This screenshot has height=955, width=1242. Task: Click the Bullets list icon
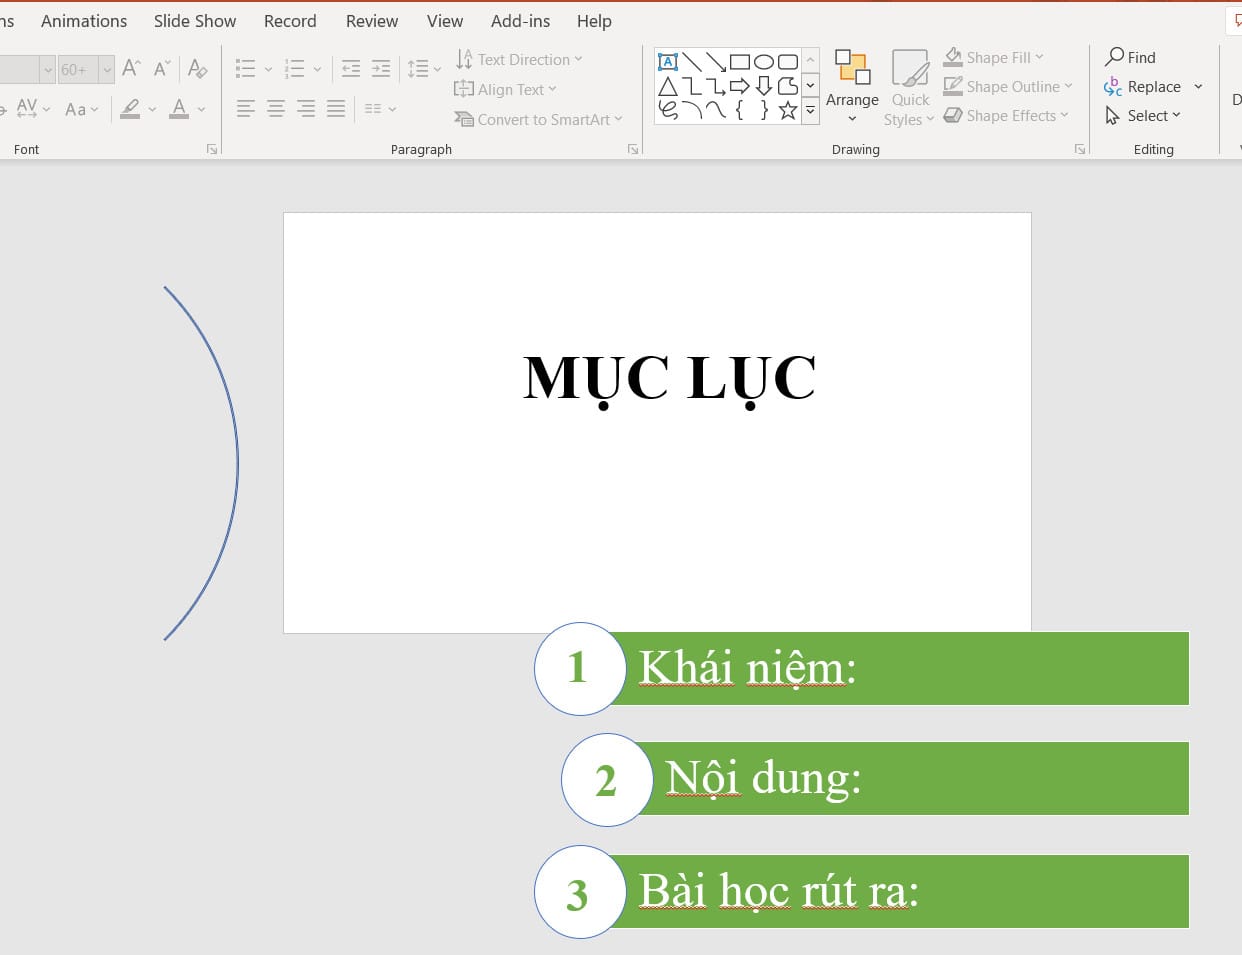click(x=246, y=69)
